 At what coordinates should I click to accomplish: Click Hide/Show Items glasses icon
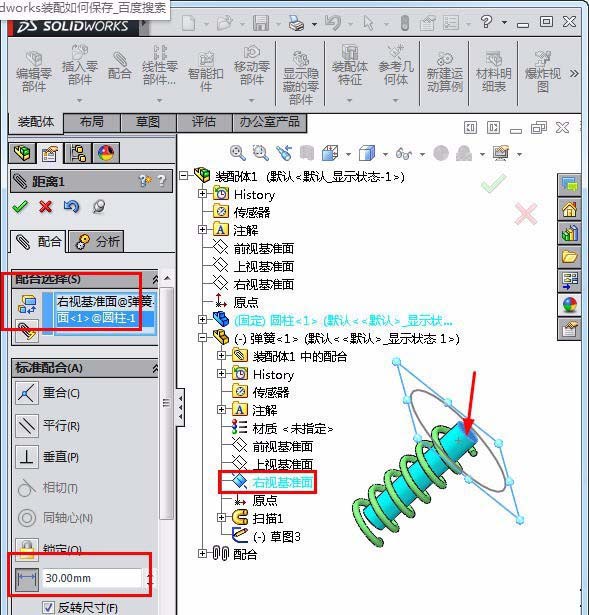(x=404, y=154)
